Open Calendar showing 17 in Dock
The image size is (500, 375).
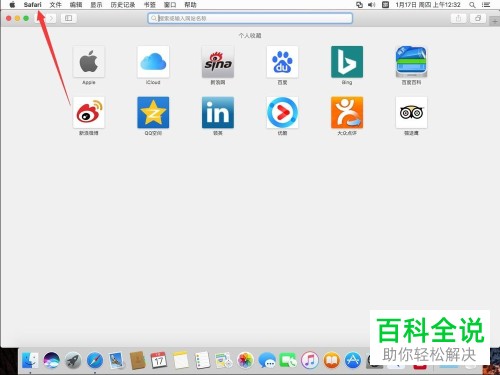159,360
